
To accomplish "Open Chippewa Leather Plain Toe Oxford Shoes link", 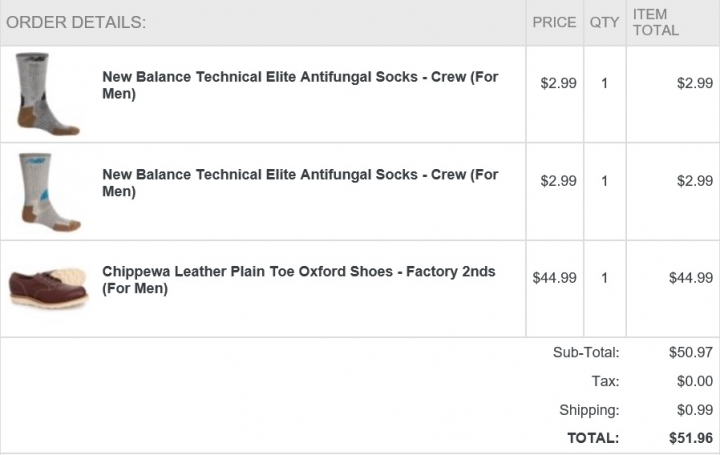I will pyautogui.click(x=298, y=280).
